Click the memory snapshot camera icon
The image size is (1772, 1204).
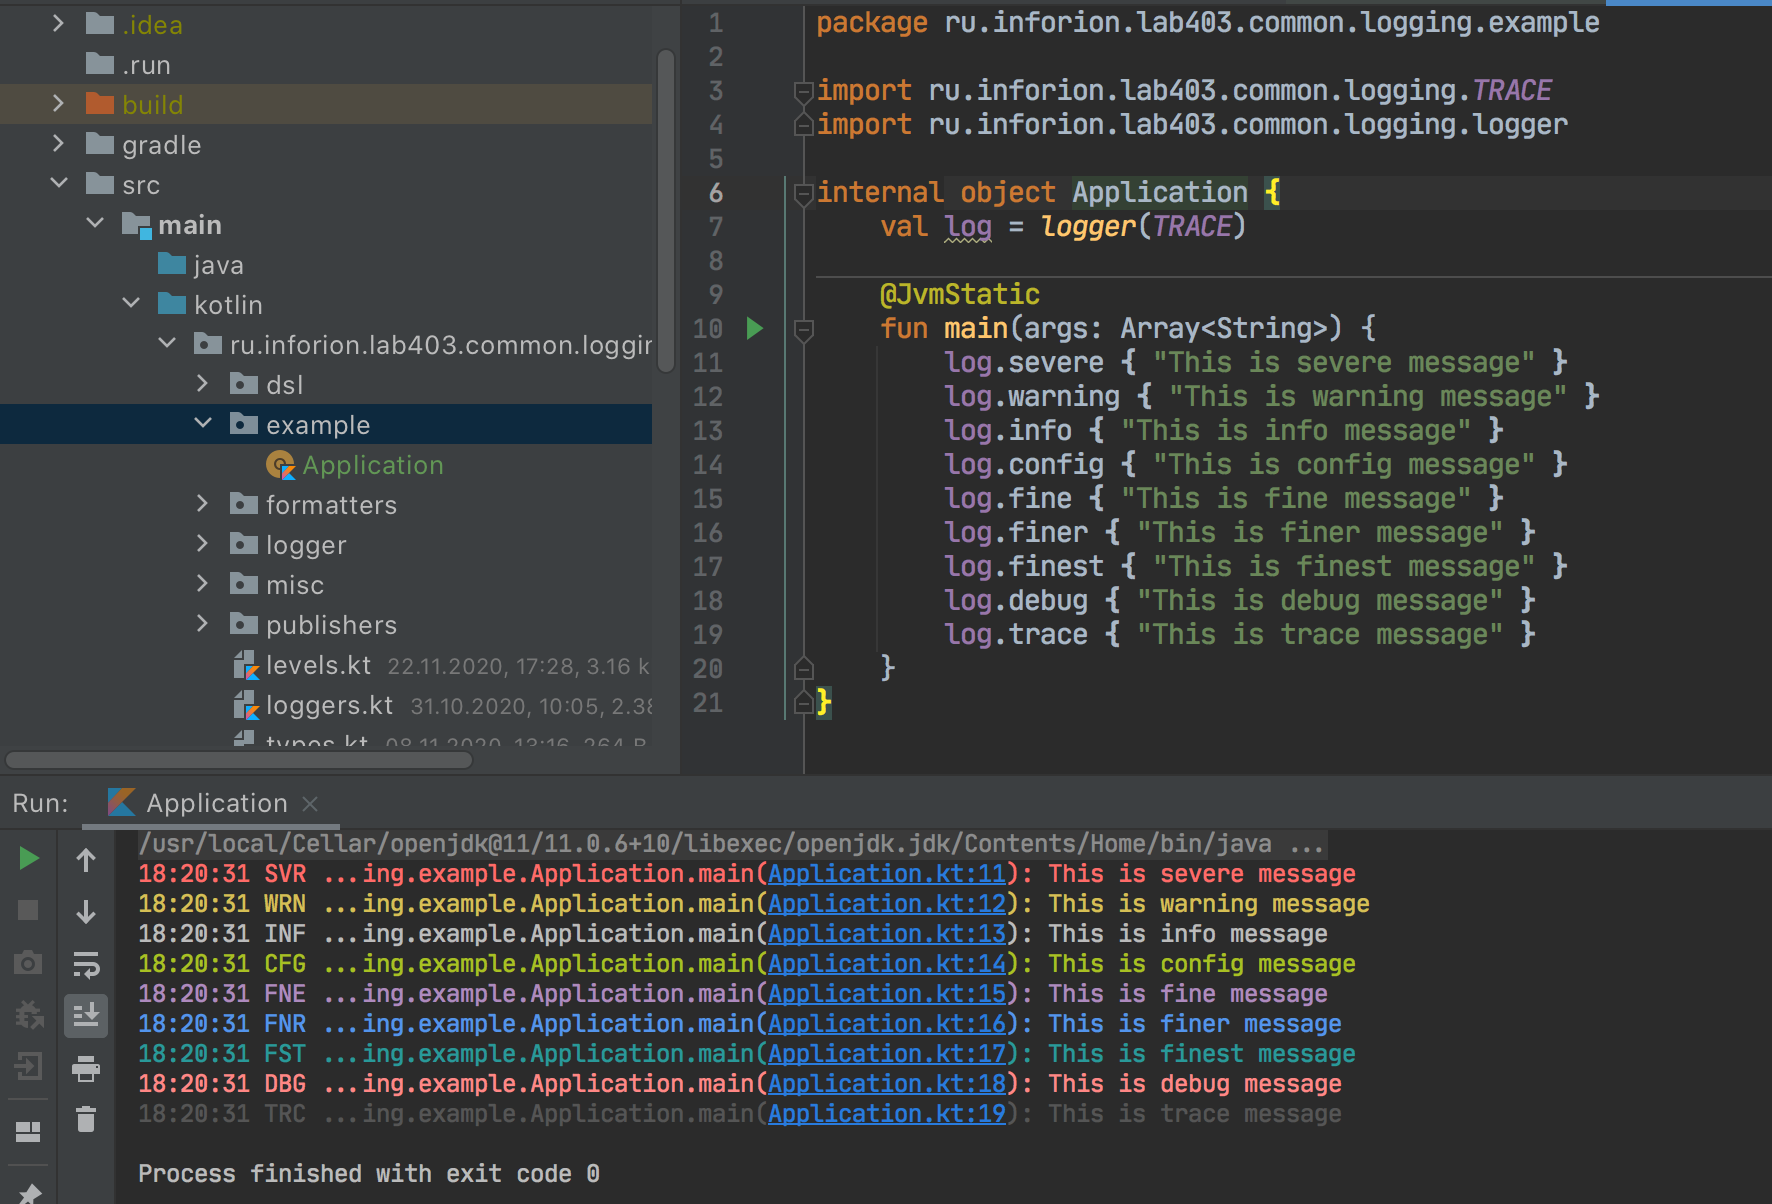28,962
